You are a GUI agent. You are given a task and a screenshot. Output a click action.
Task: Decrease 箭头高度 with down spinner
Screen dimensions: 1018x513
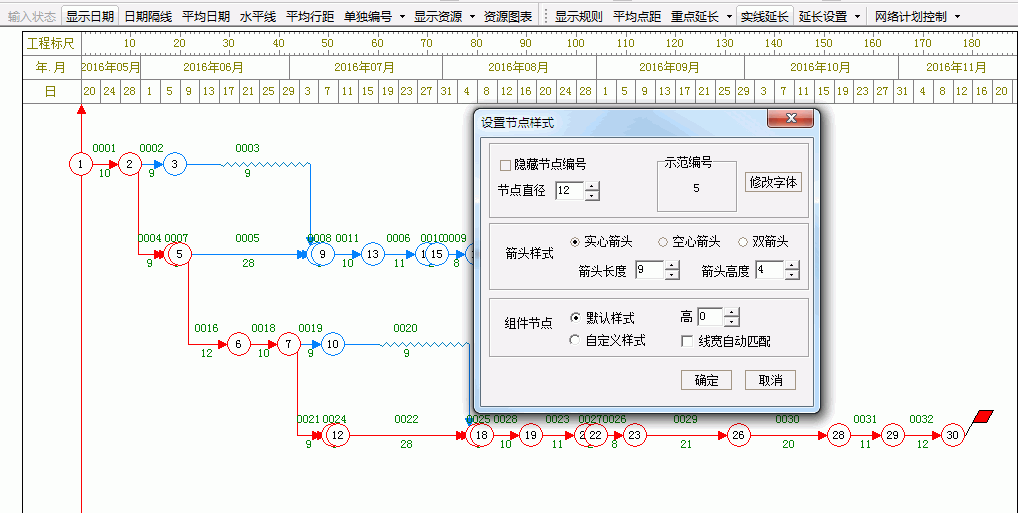(x=792, y=275)
